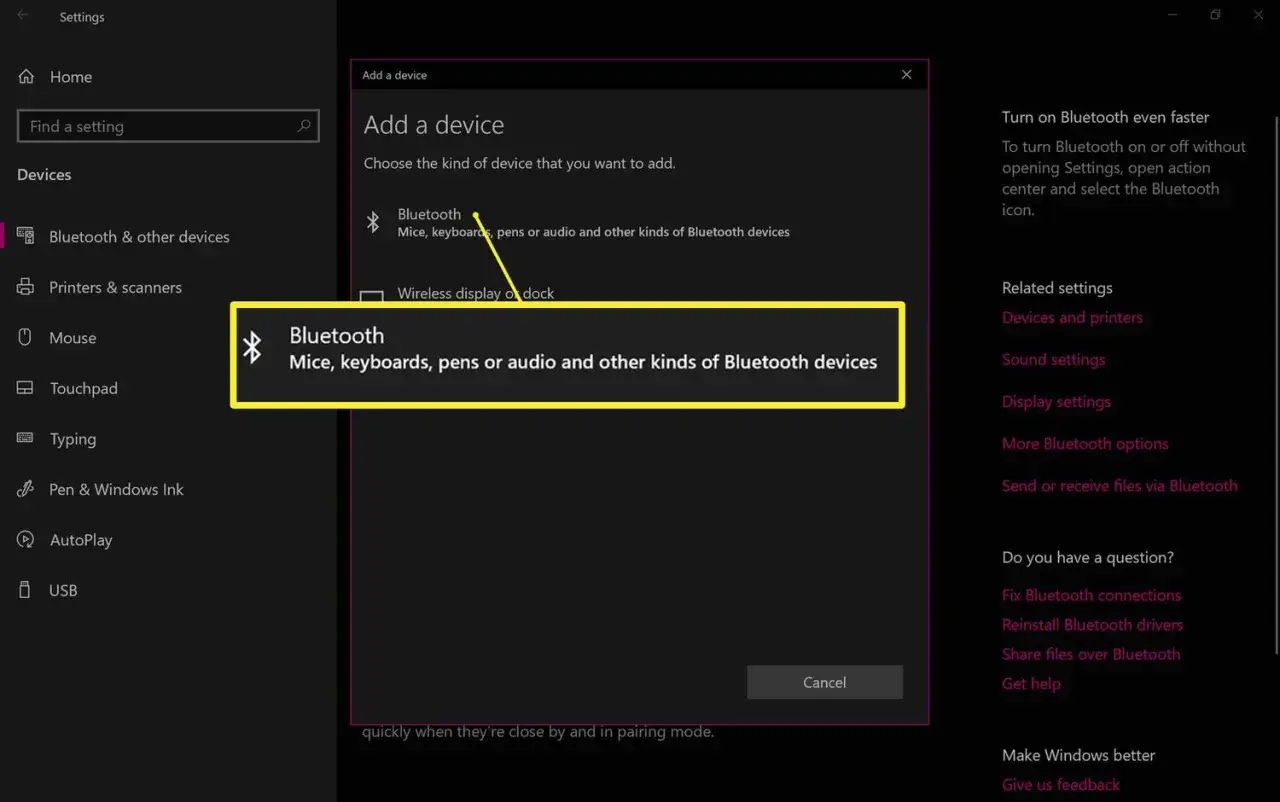Go to Typing settings
The width and height of the screenshot is (1280, 802).
coord(73,439)
